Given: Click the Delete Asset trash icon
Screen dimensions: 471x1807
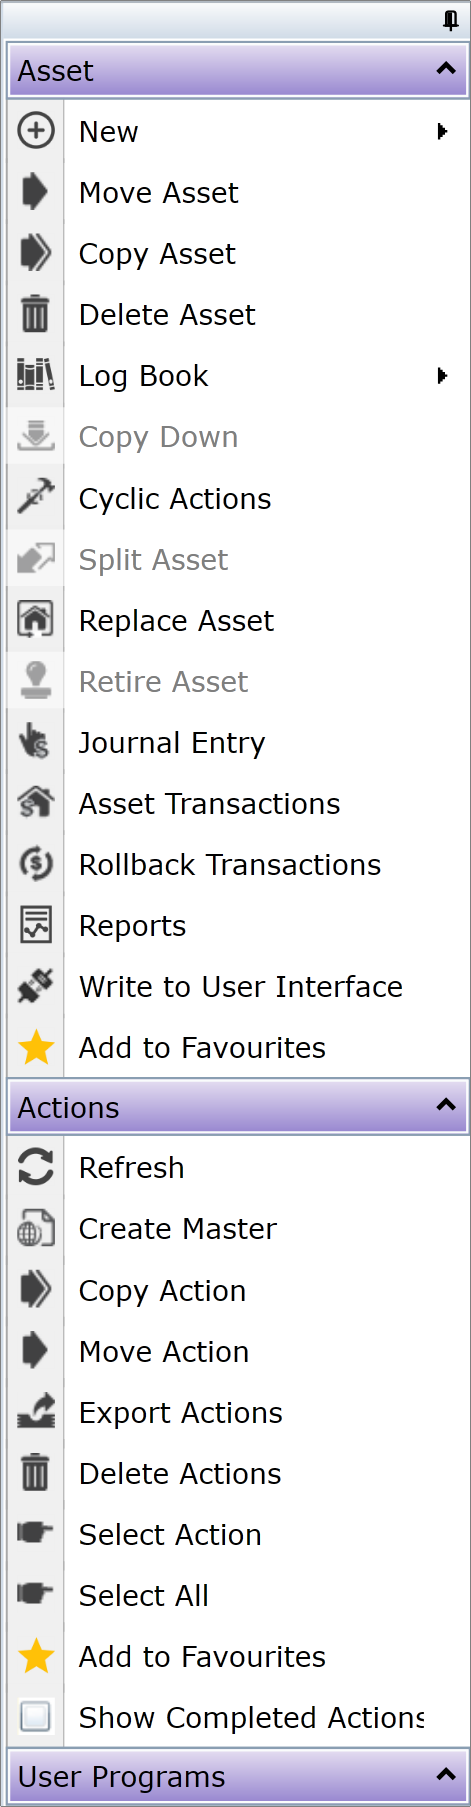Looking at the screenshot, I should (35, 314).
